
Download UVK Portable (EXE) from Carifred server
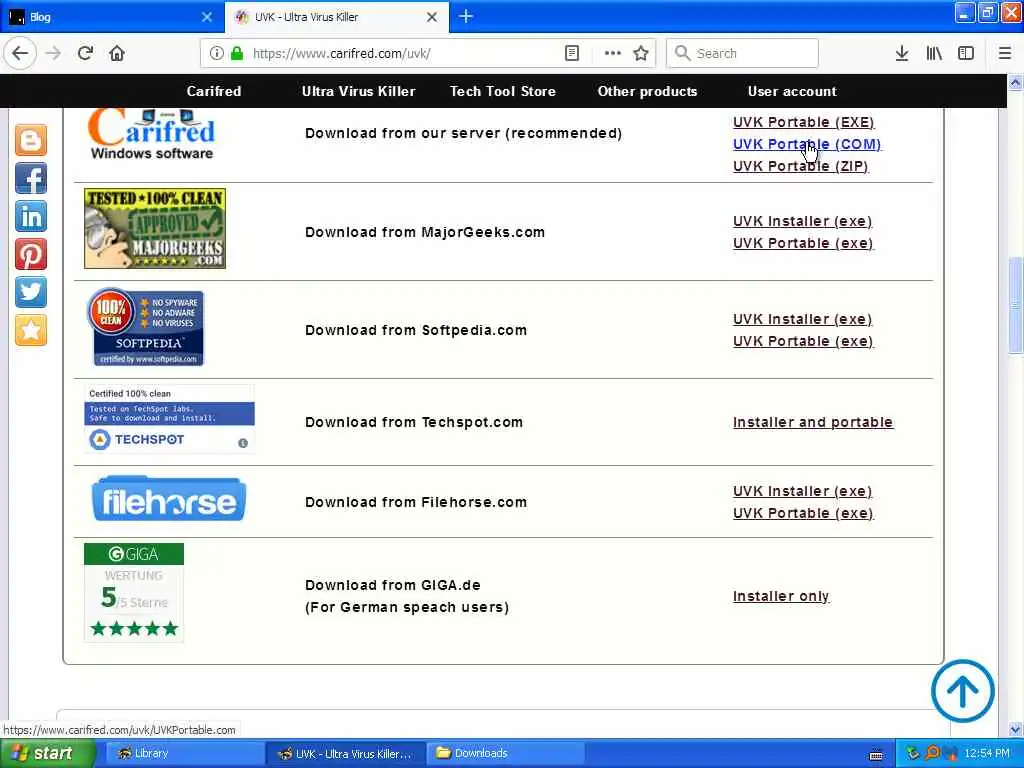pos(803,122)
